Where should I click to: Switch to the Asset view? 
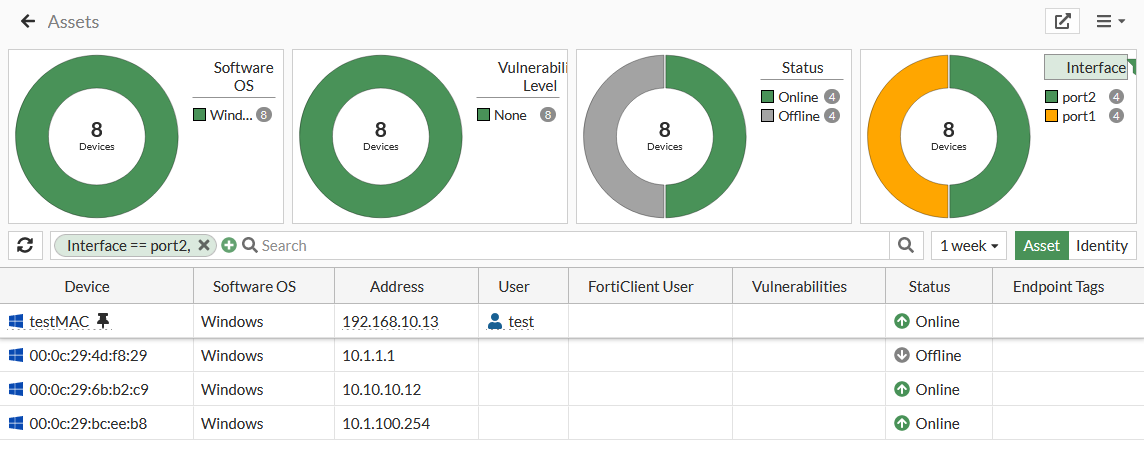(1041, 245)
